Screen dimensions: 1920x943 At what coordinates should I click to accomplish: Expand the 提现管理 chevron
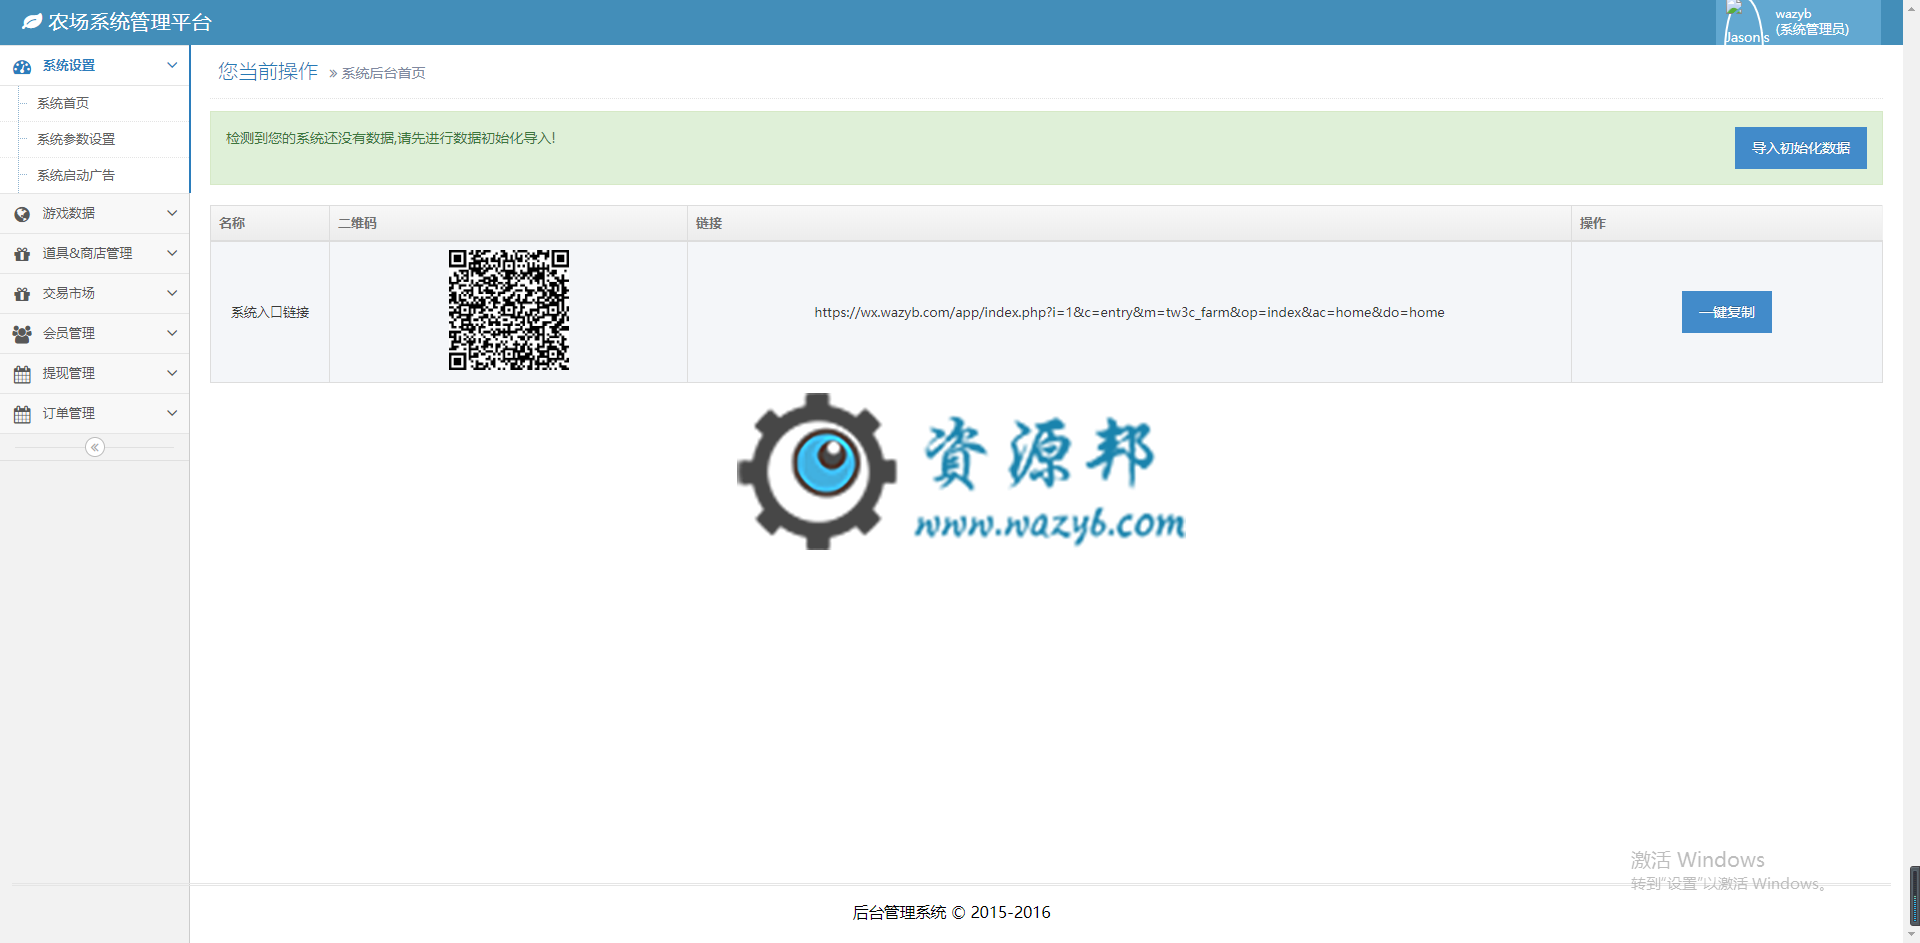tap(172, 373)
